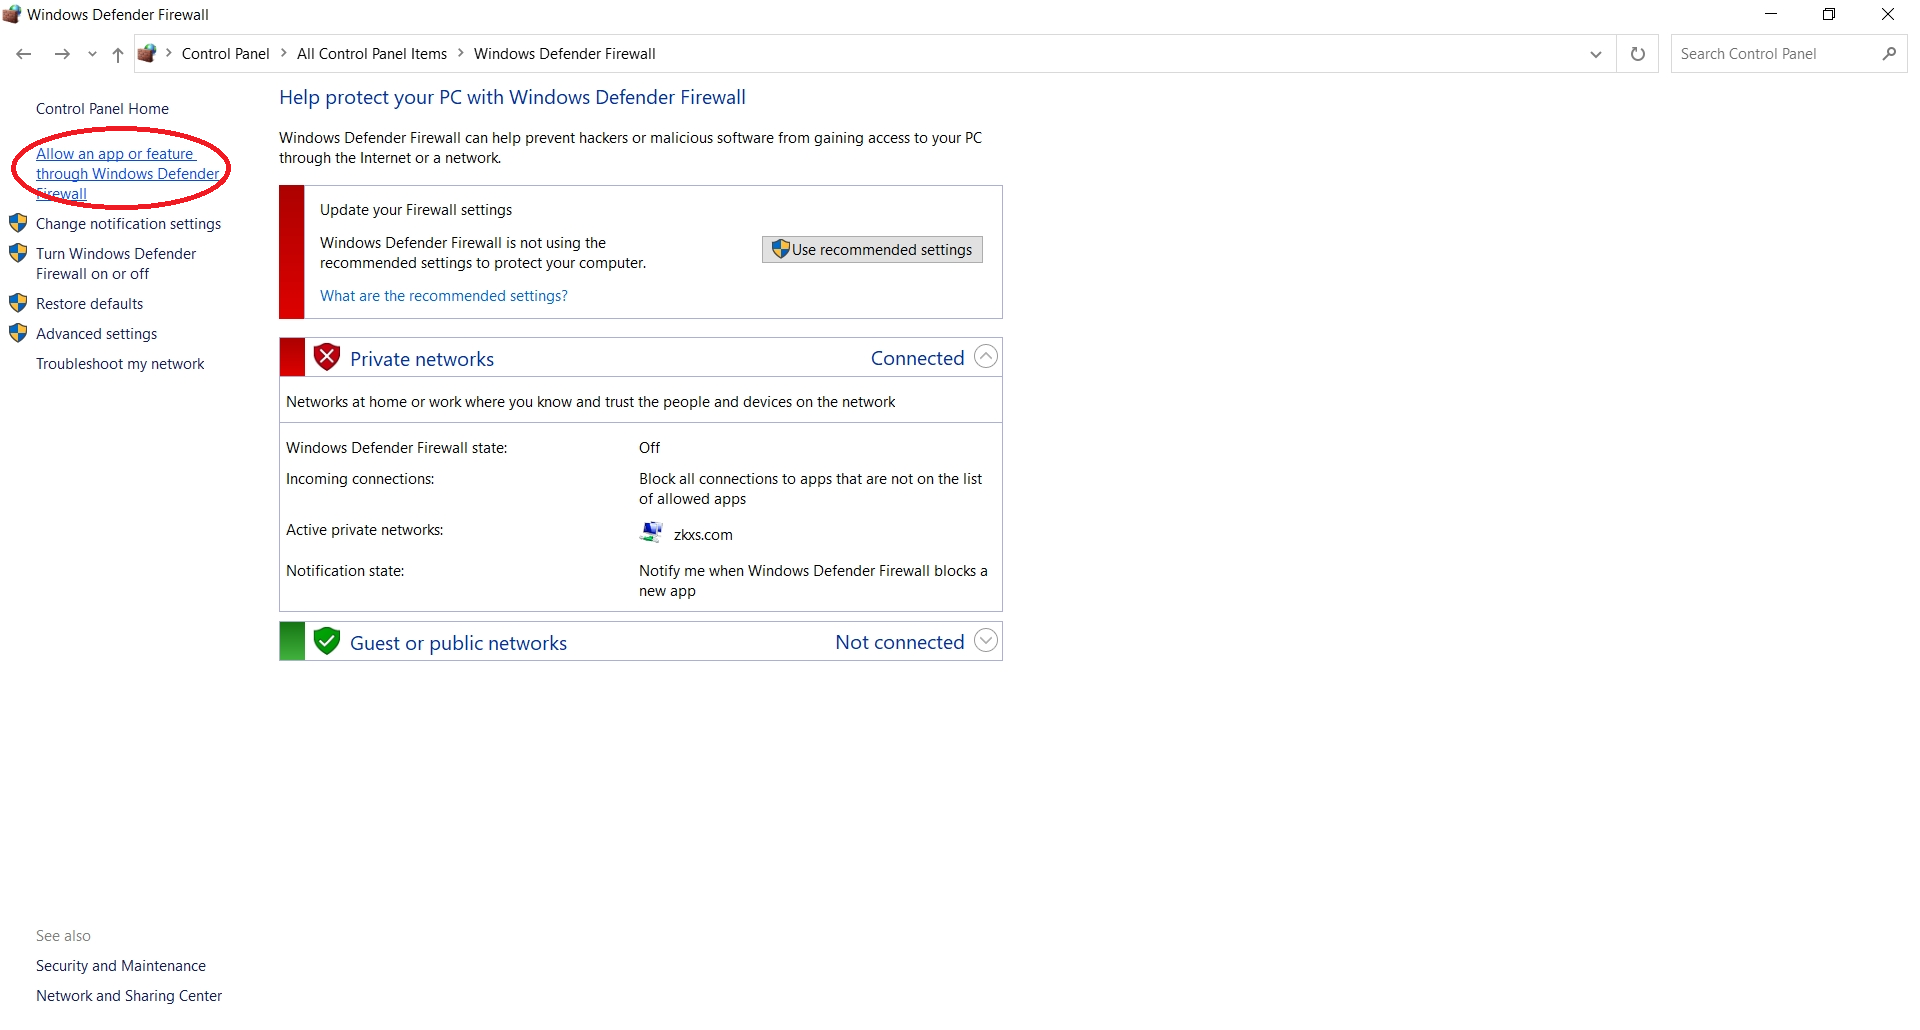Click the Private networks heading
Image resolution: width=1920 pixels, height=1030 pixels.
[x=422, y=359]
